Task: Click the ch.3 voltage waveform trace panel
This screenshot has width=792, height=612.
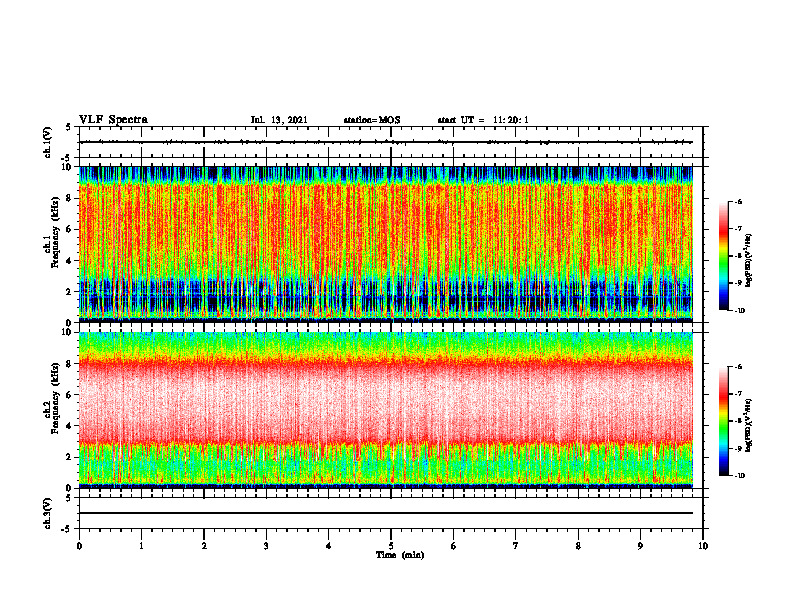Action: (391, 513)
